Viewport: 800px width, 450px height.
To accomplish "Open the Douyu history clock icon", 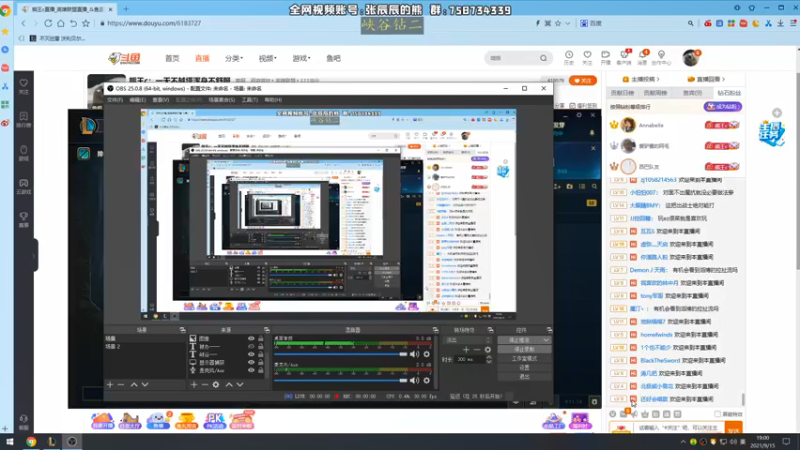I will 568,57.
